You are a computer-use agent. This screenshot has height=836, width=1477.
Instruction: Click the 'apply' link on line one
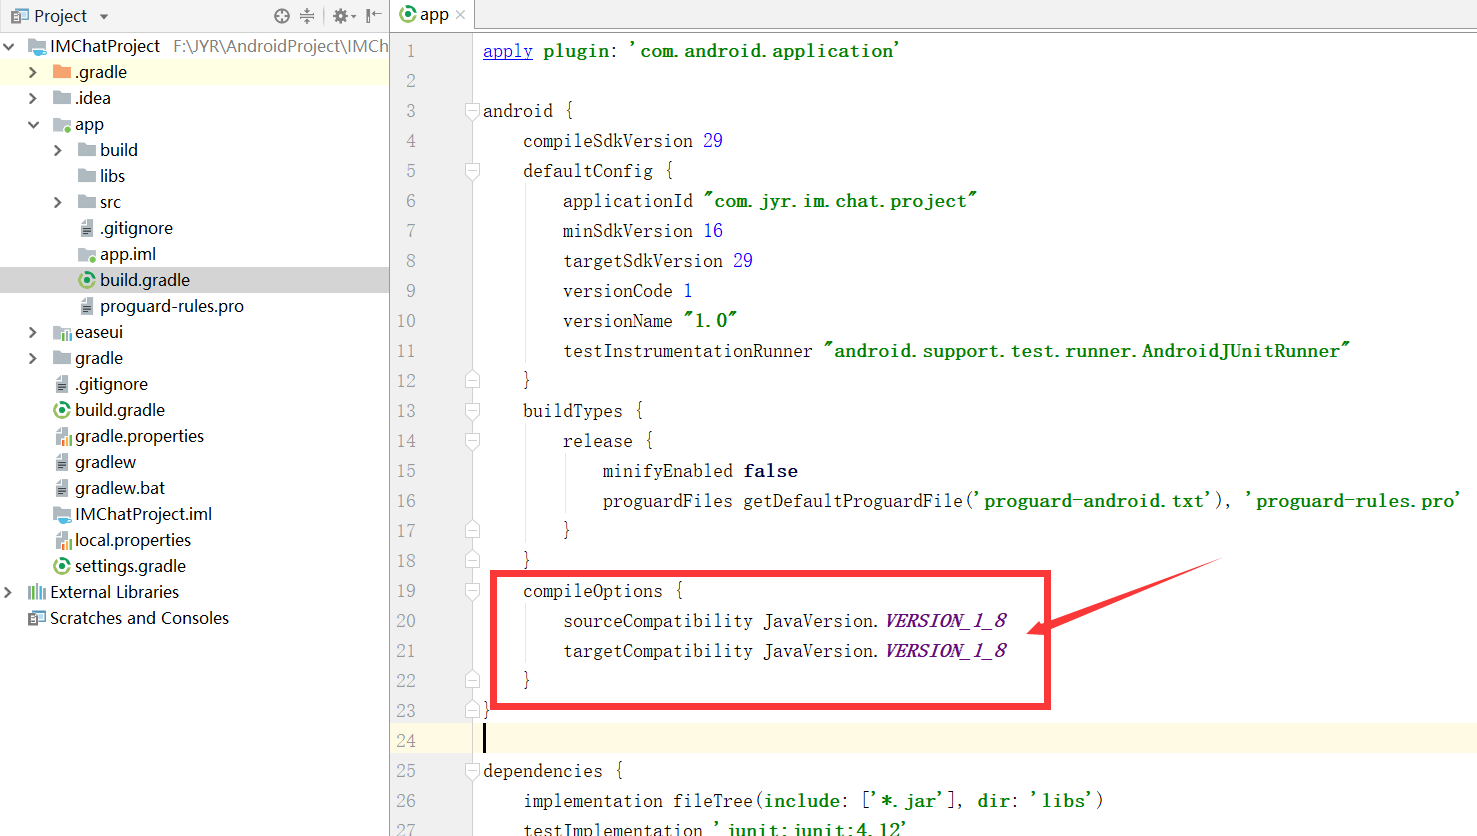pos(507,50)
